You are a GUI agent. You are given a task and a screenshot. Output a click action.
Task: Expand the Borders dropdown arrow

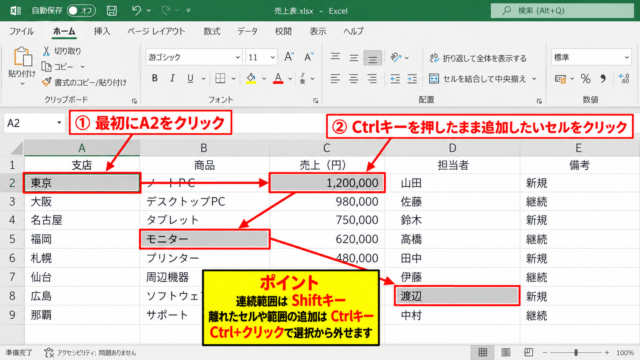233,78
